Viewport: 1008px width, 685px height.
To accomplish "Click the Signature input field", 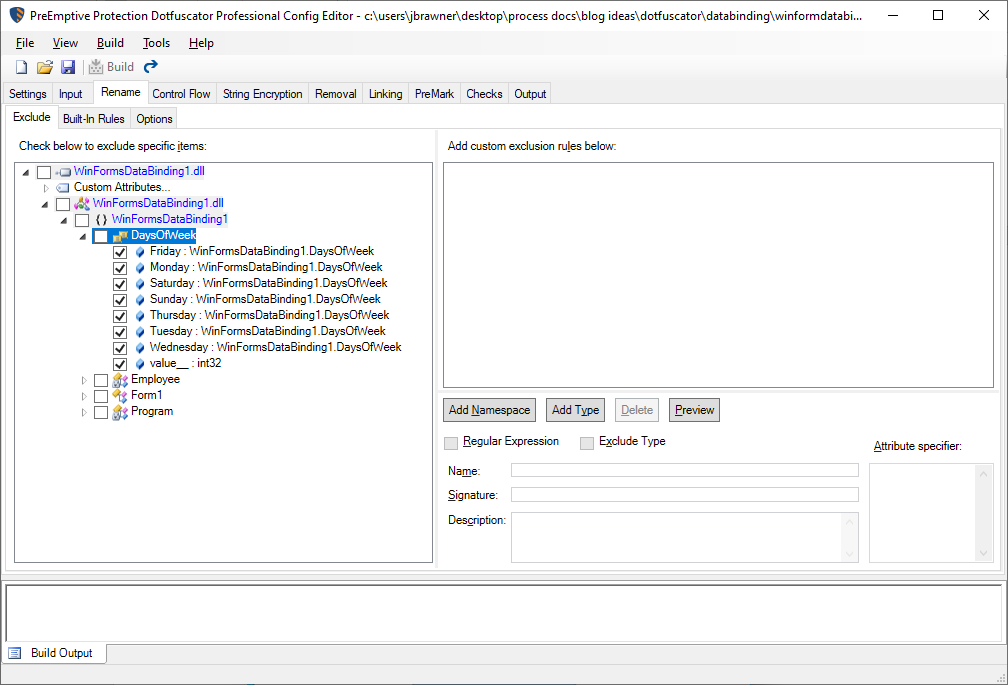I will point(685,494).
